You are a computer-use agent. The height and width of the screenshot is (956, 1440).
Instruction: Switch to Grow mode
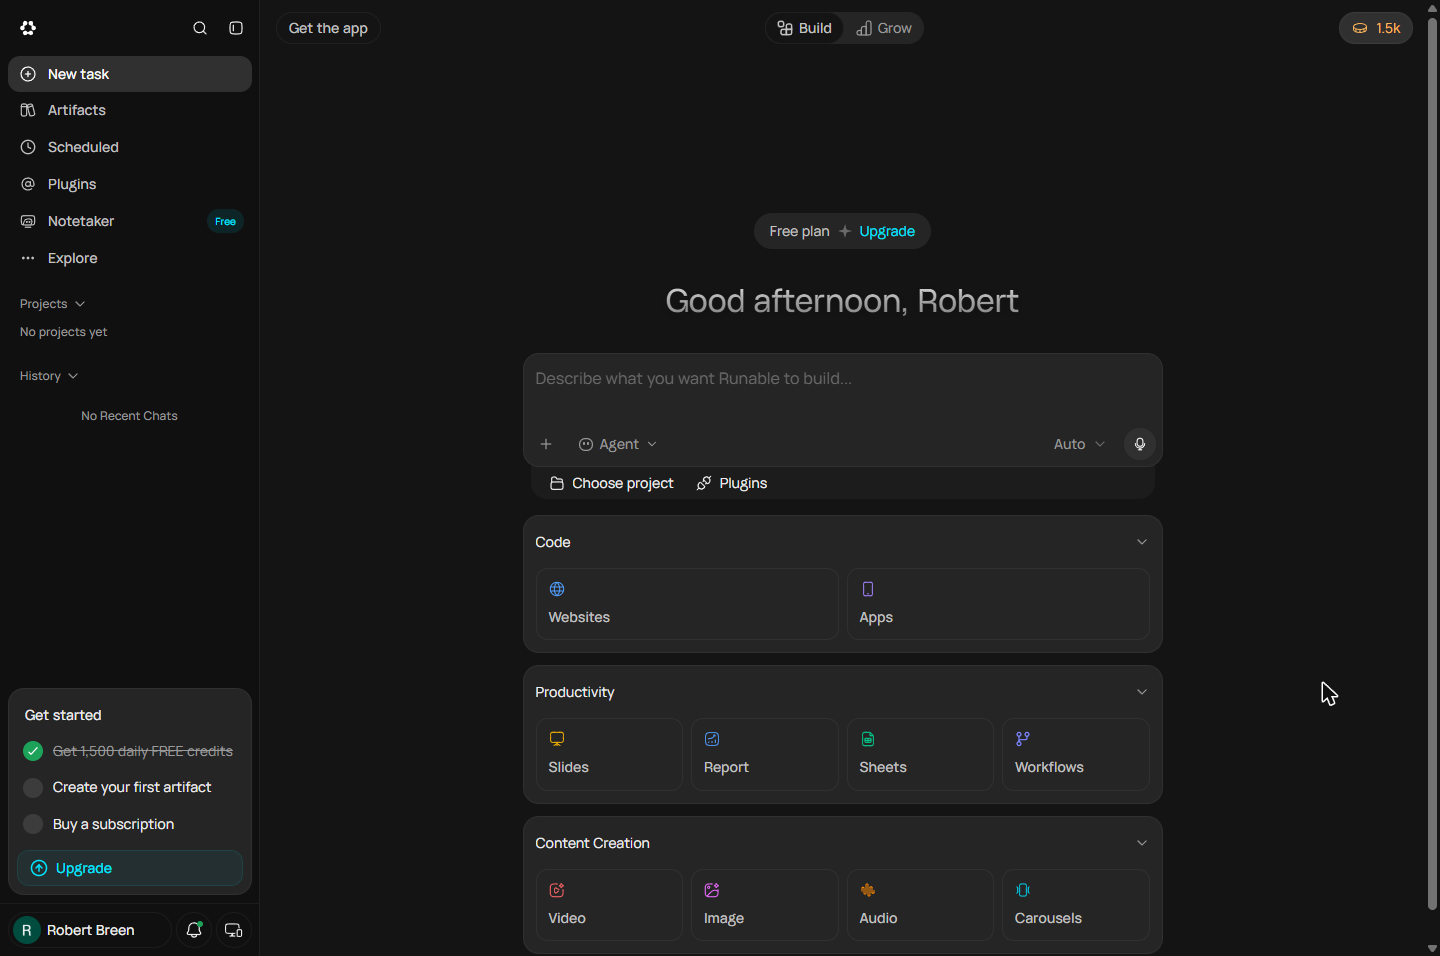pos(884,28)
